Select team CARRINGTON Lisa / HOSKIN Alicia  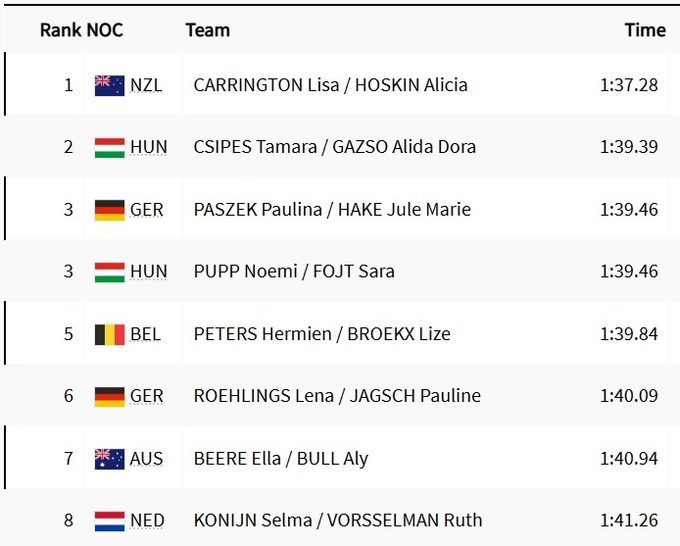(x=330, y=85)
